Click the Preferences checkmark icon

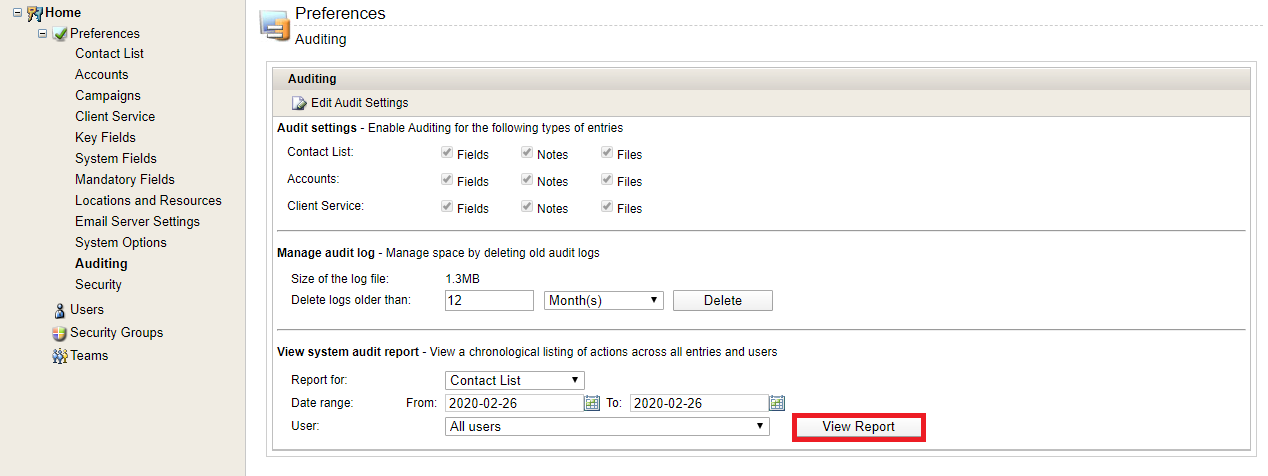(60, 33)
